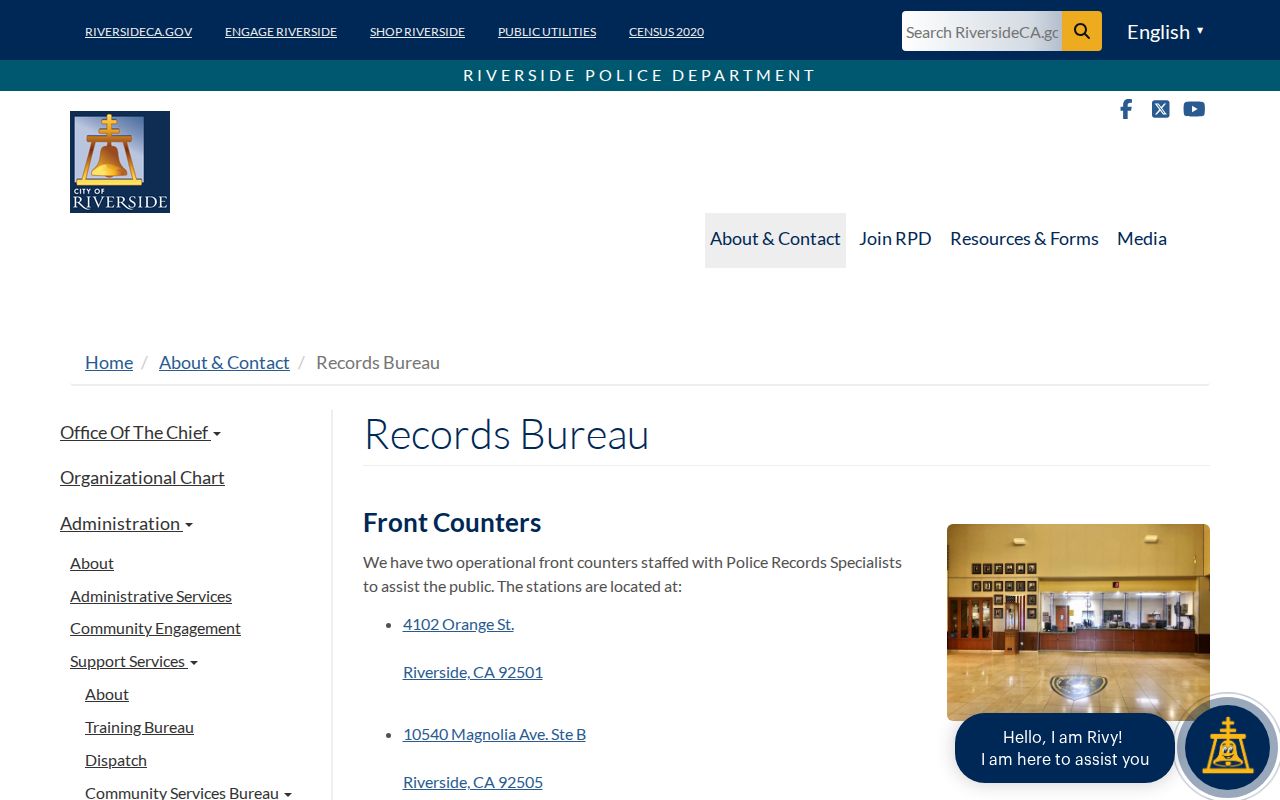Go to RIVERSIDECA.GOV top link

(x=138, y=32)
